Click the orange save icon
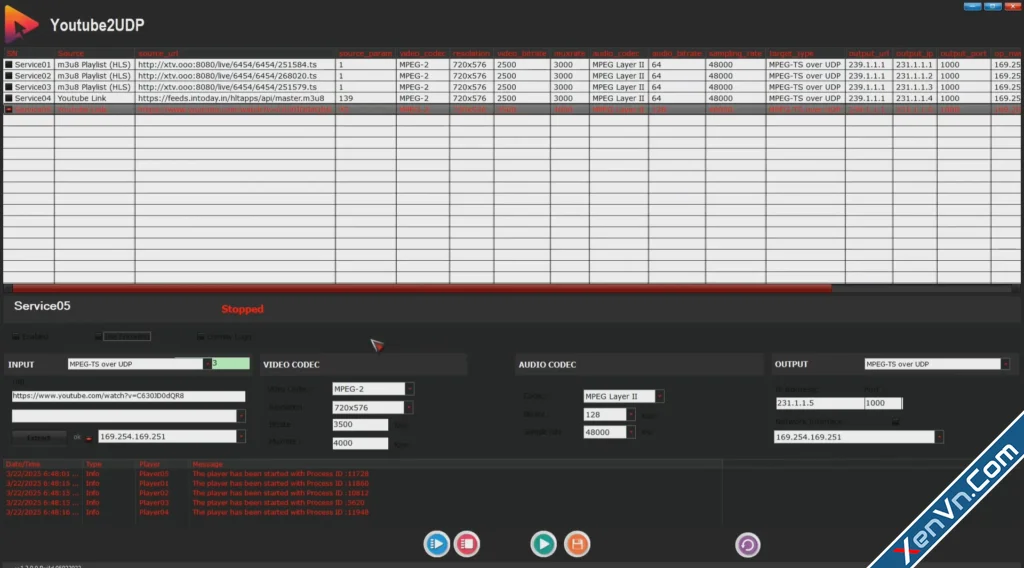 click(x=577, y=544)
